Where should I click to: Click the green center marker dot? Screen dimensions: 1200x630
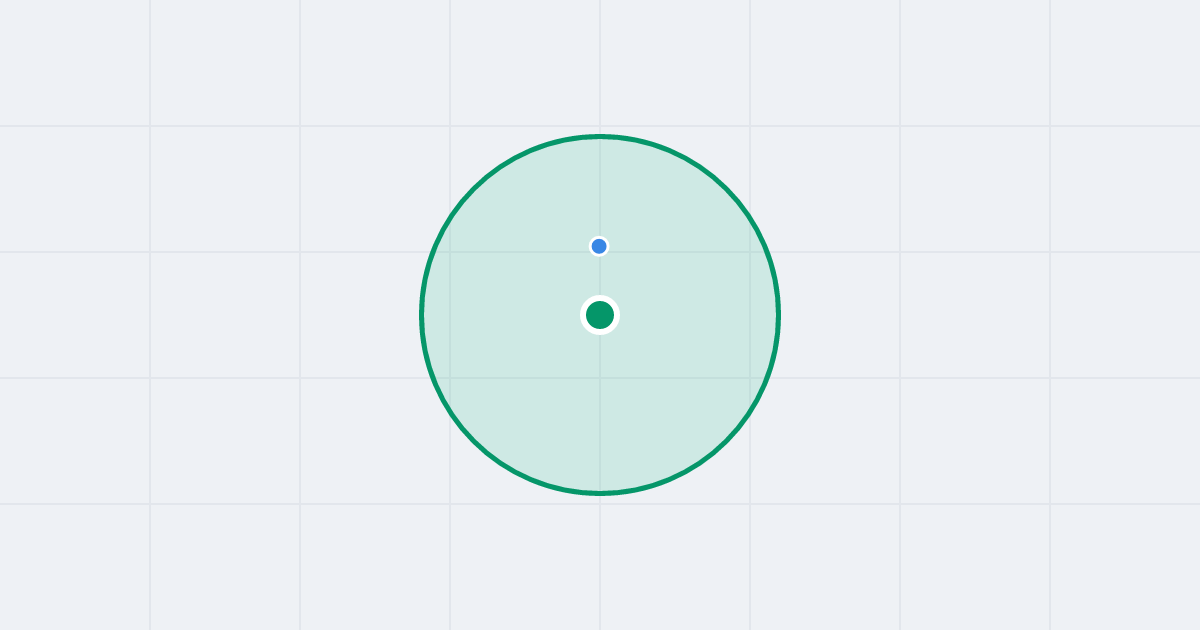(600, 315)
